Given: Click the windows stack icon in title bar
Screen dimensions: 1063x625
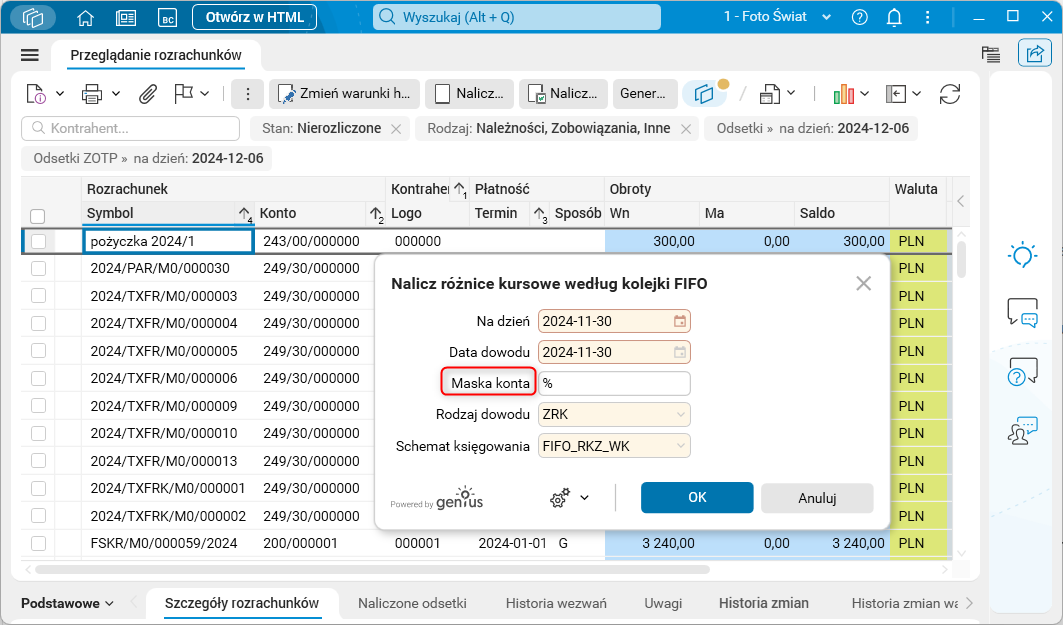Looking at the screenshot, I should click(x=33, y=18).
